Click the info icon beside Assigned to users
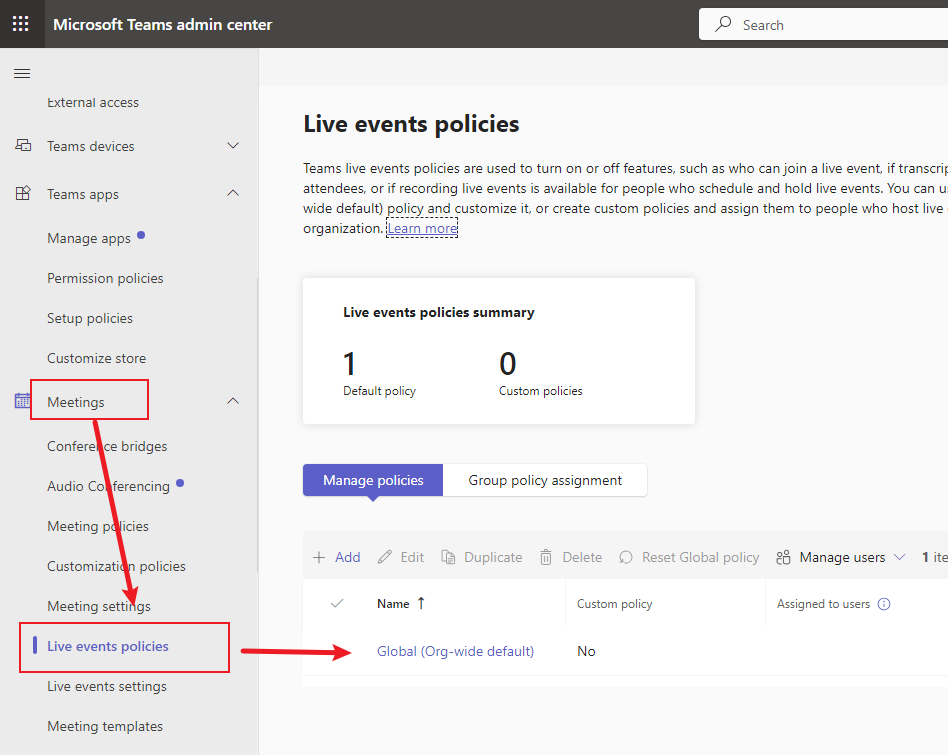The height and width of the screenshot is (755, 948). (884, 604)
